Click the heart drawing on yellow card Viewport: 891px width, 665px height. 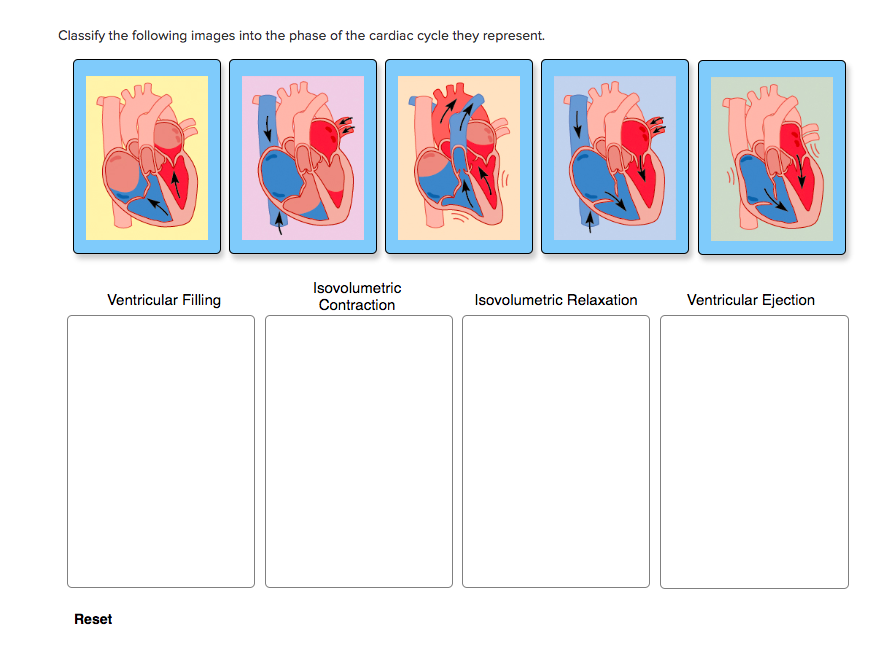[148, 156]
